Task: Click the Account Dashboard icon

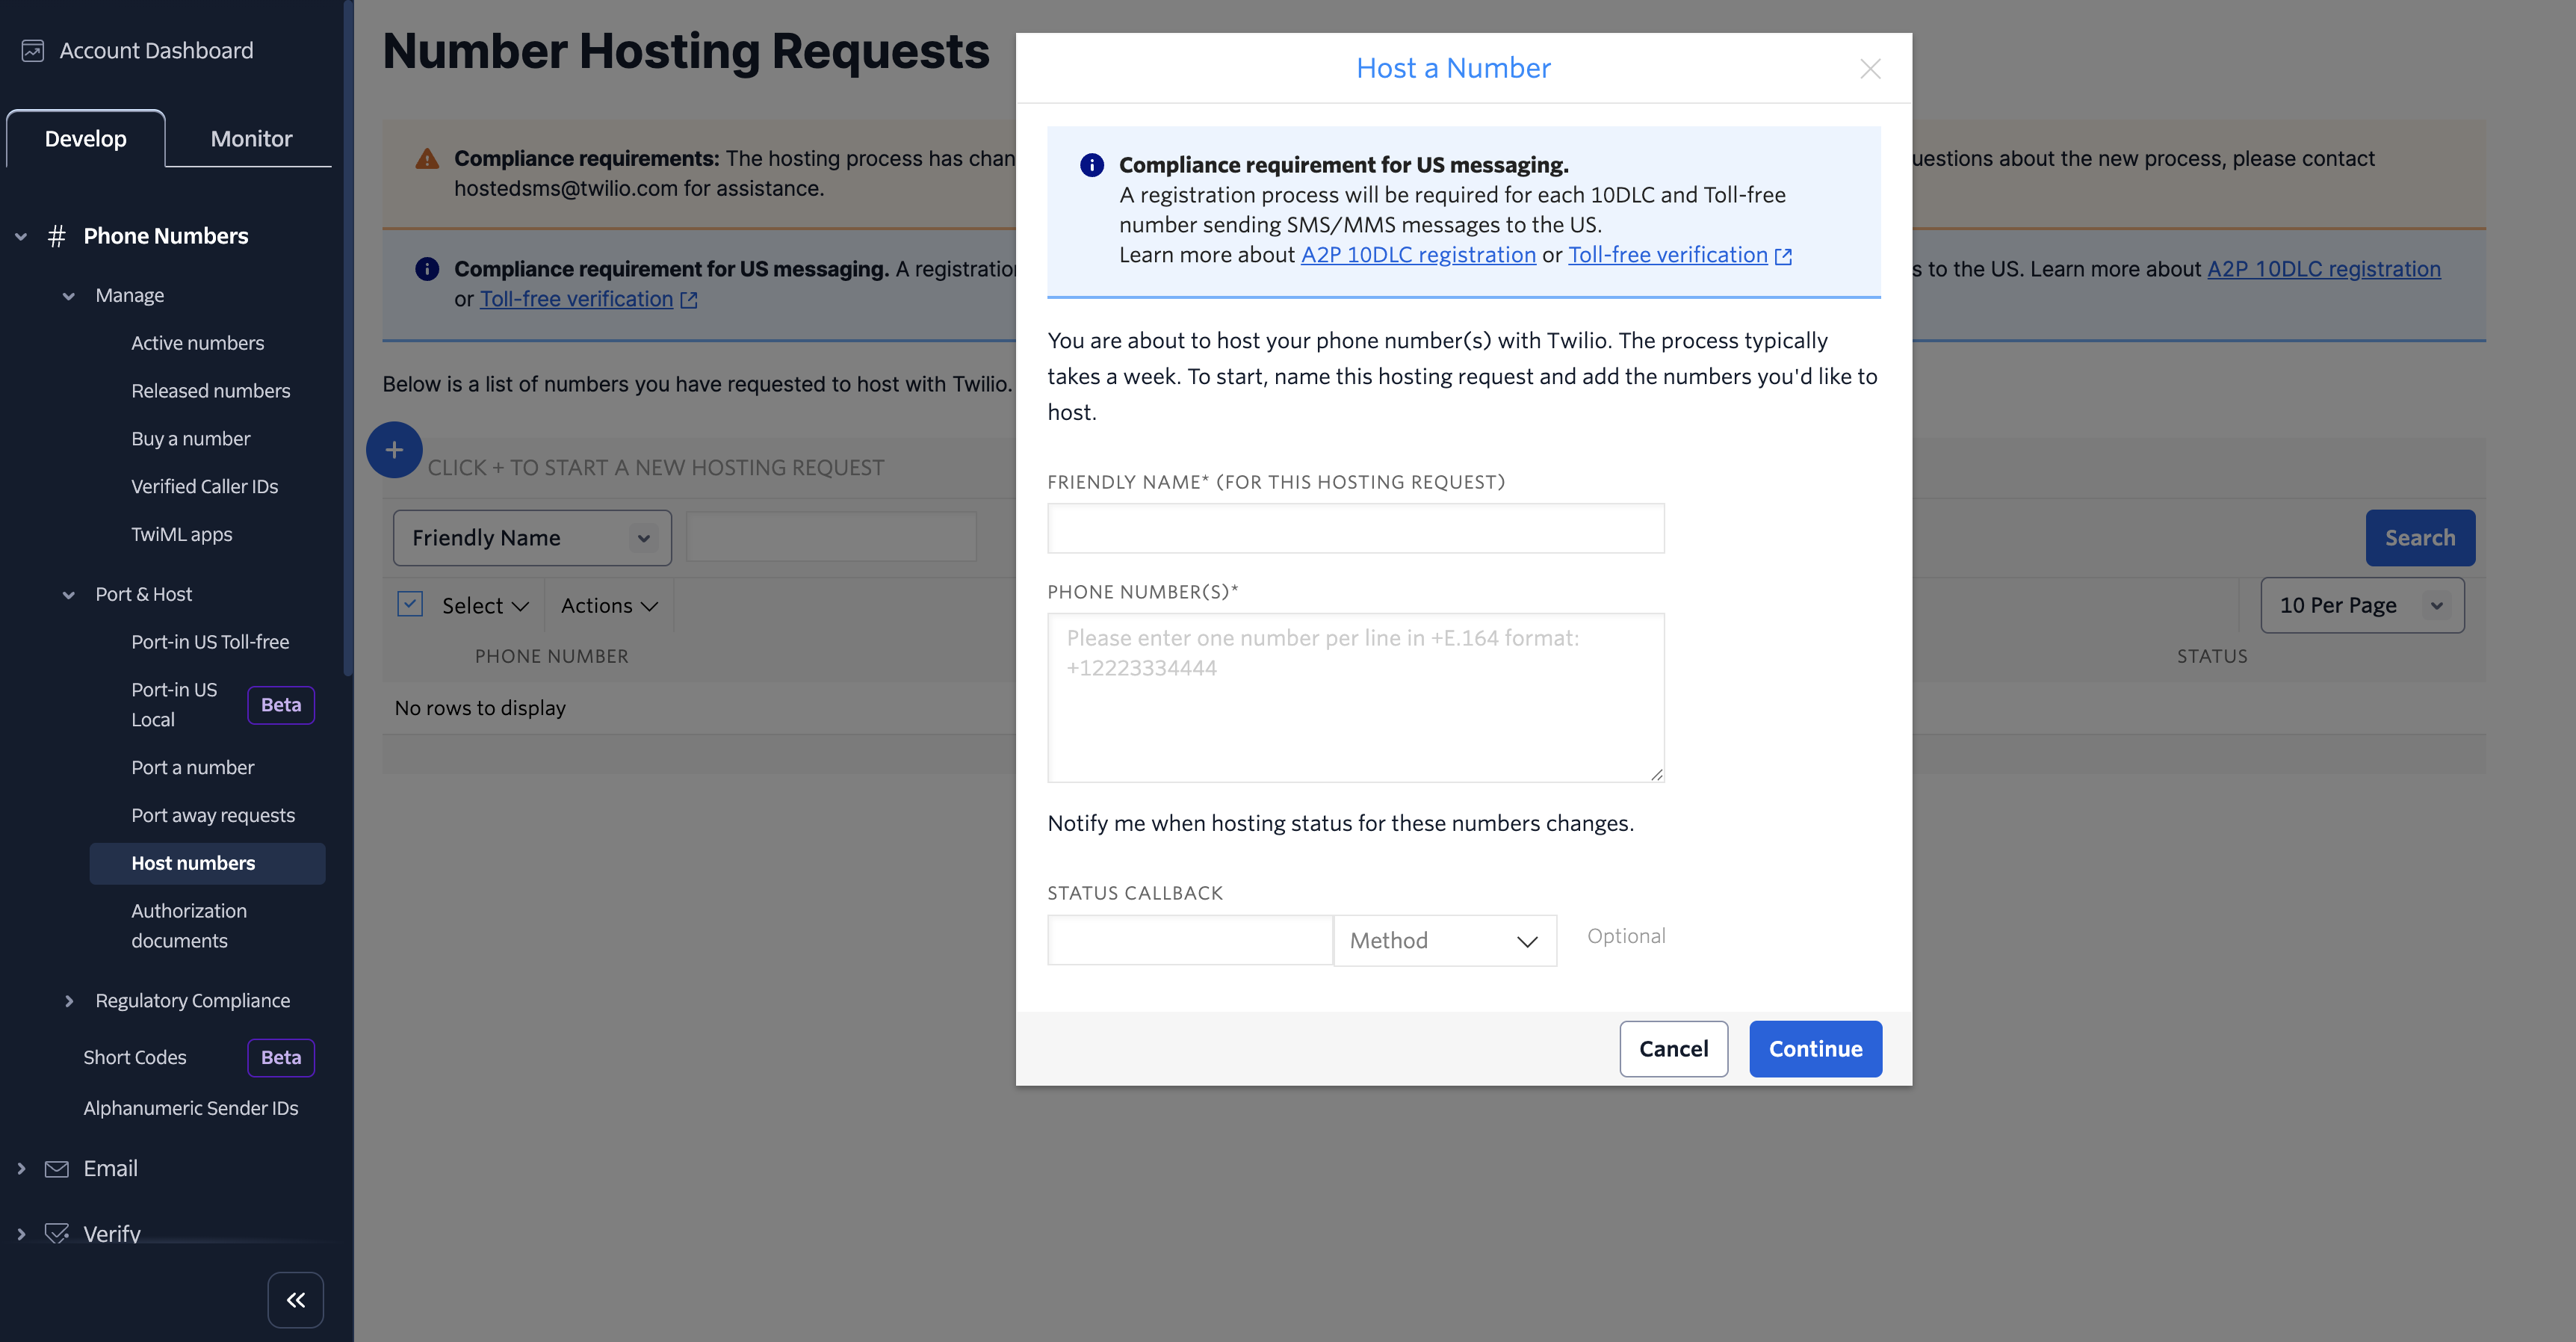Action: point(33,50)
